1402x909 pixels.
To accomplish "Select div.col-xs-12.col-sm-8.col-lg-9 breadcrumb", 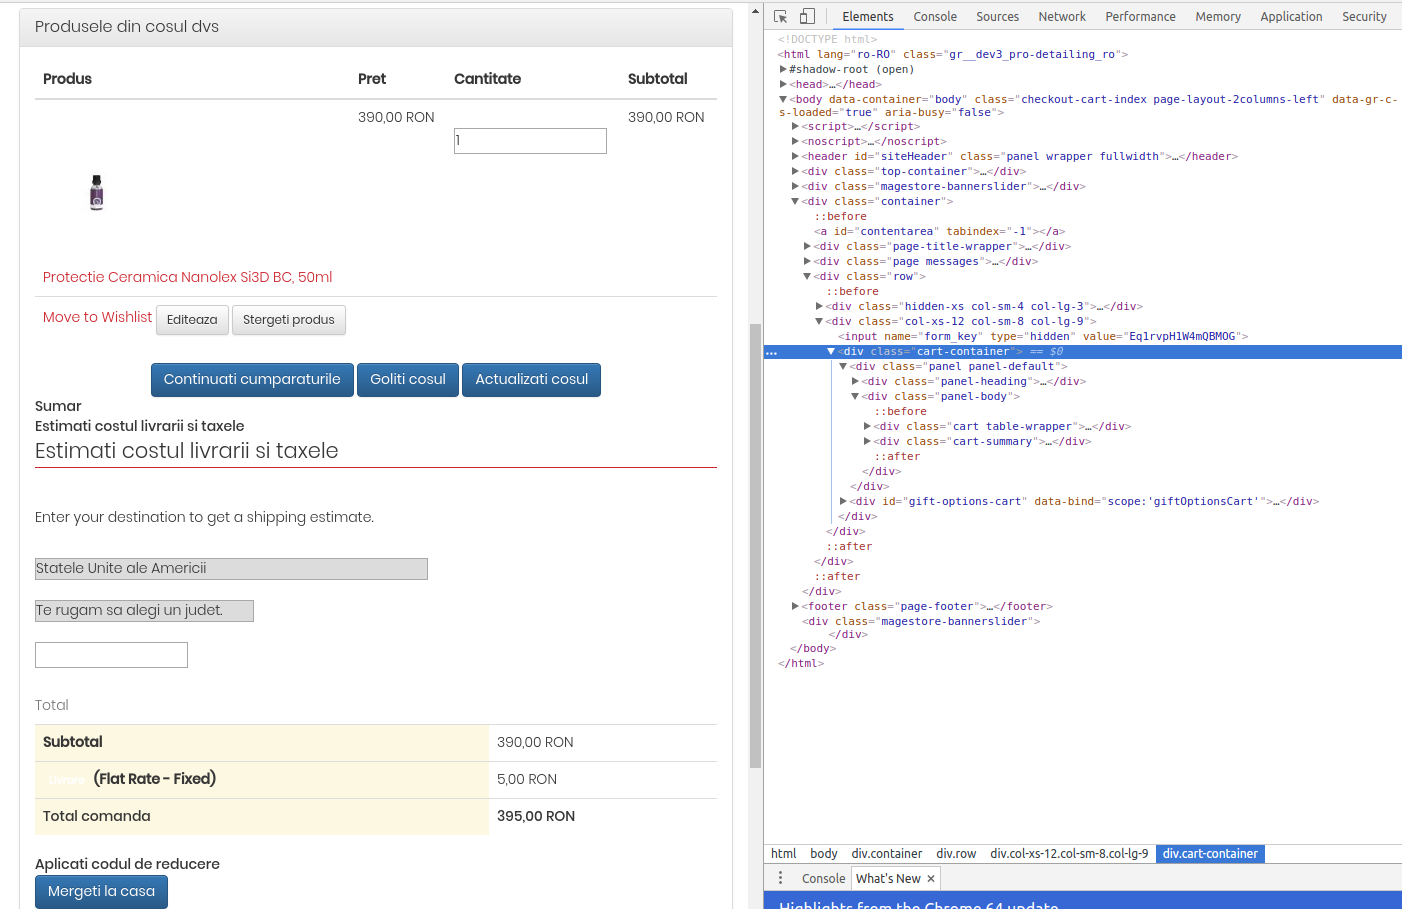I will (x=1069, y=854).
